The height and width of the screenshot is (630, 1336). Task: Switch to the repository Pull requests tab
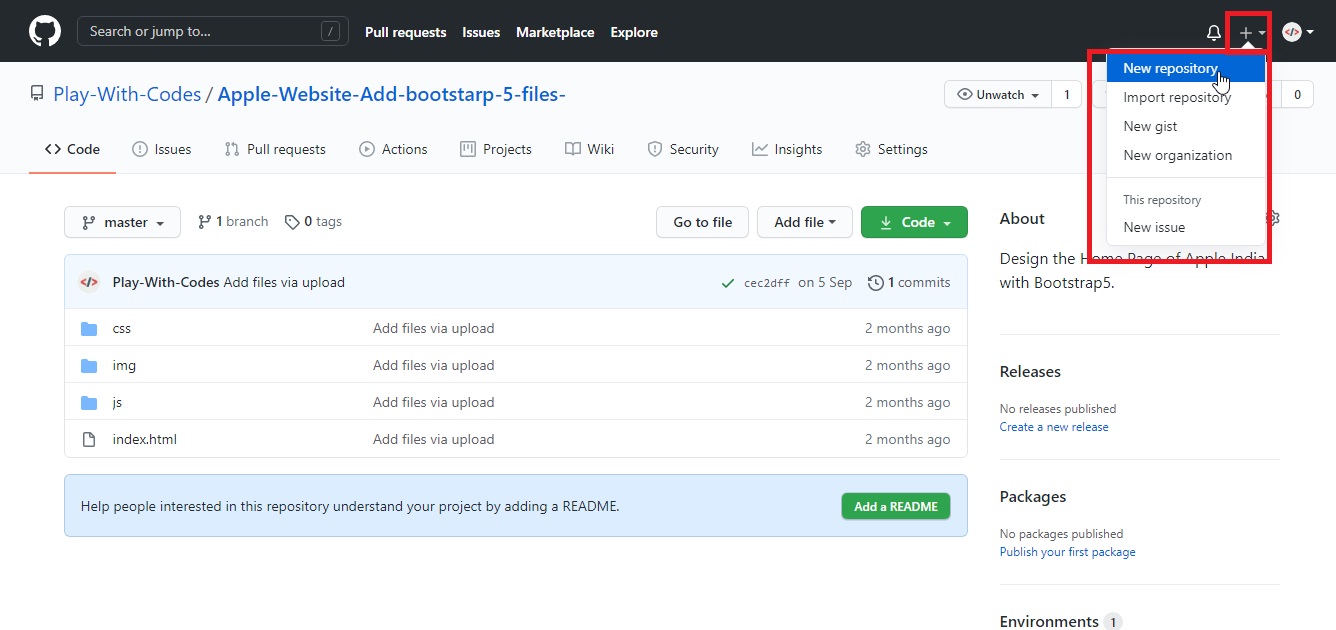(276, 149)
